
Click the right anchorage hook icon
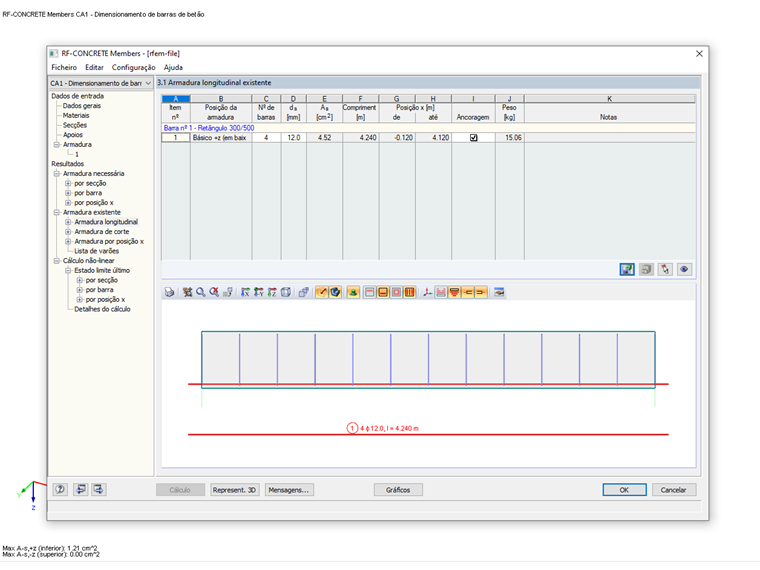(x=481, y=292)
